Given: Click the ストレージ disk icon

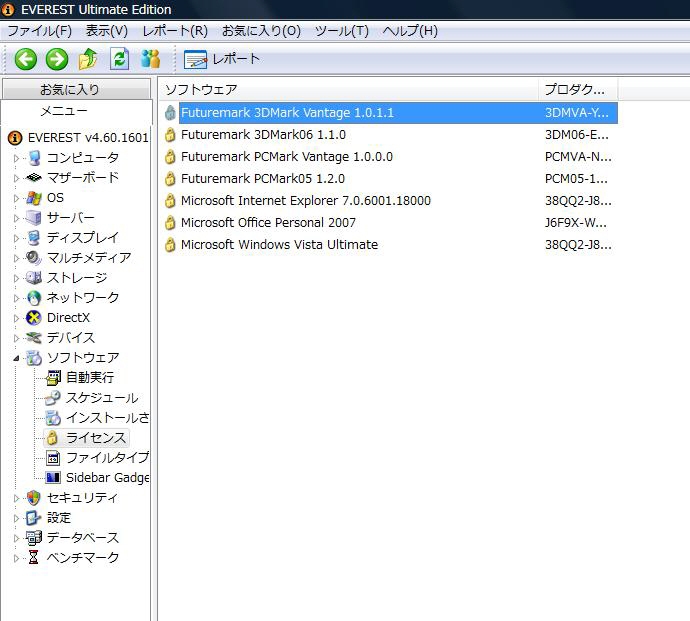Looking at the screenshot, I should (x=34, y=278).
